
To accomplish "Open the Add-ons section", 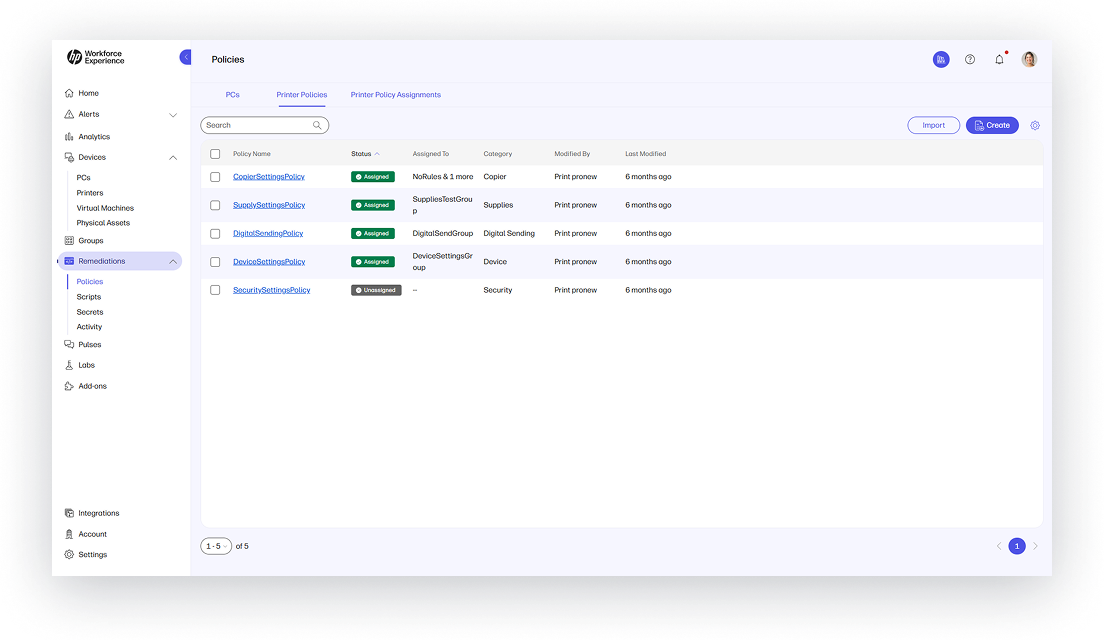I will tap(90, 385).
